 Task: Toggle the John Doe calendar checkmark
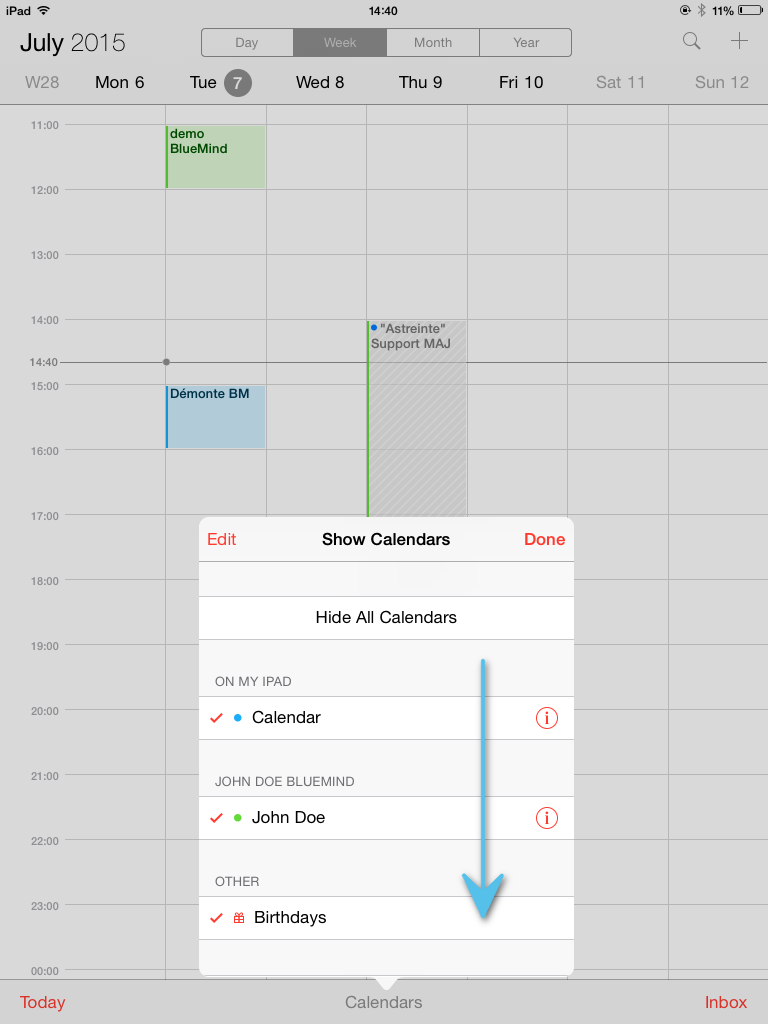coord(217,818)
